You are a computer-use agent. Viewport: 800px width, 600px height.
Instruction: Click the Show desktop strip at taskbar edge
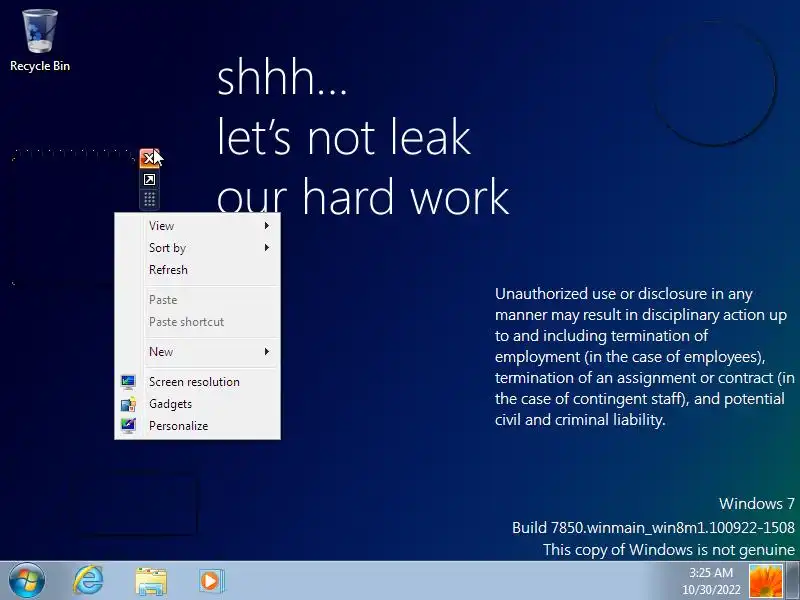tap(793, 581)
